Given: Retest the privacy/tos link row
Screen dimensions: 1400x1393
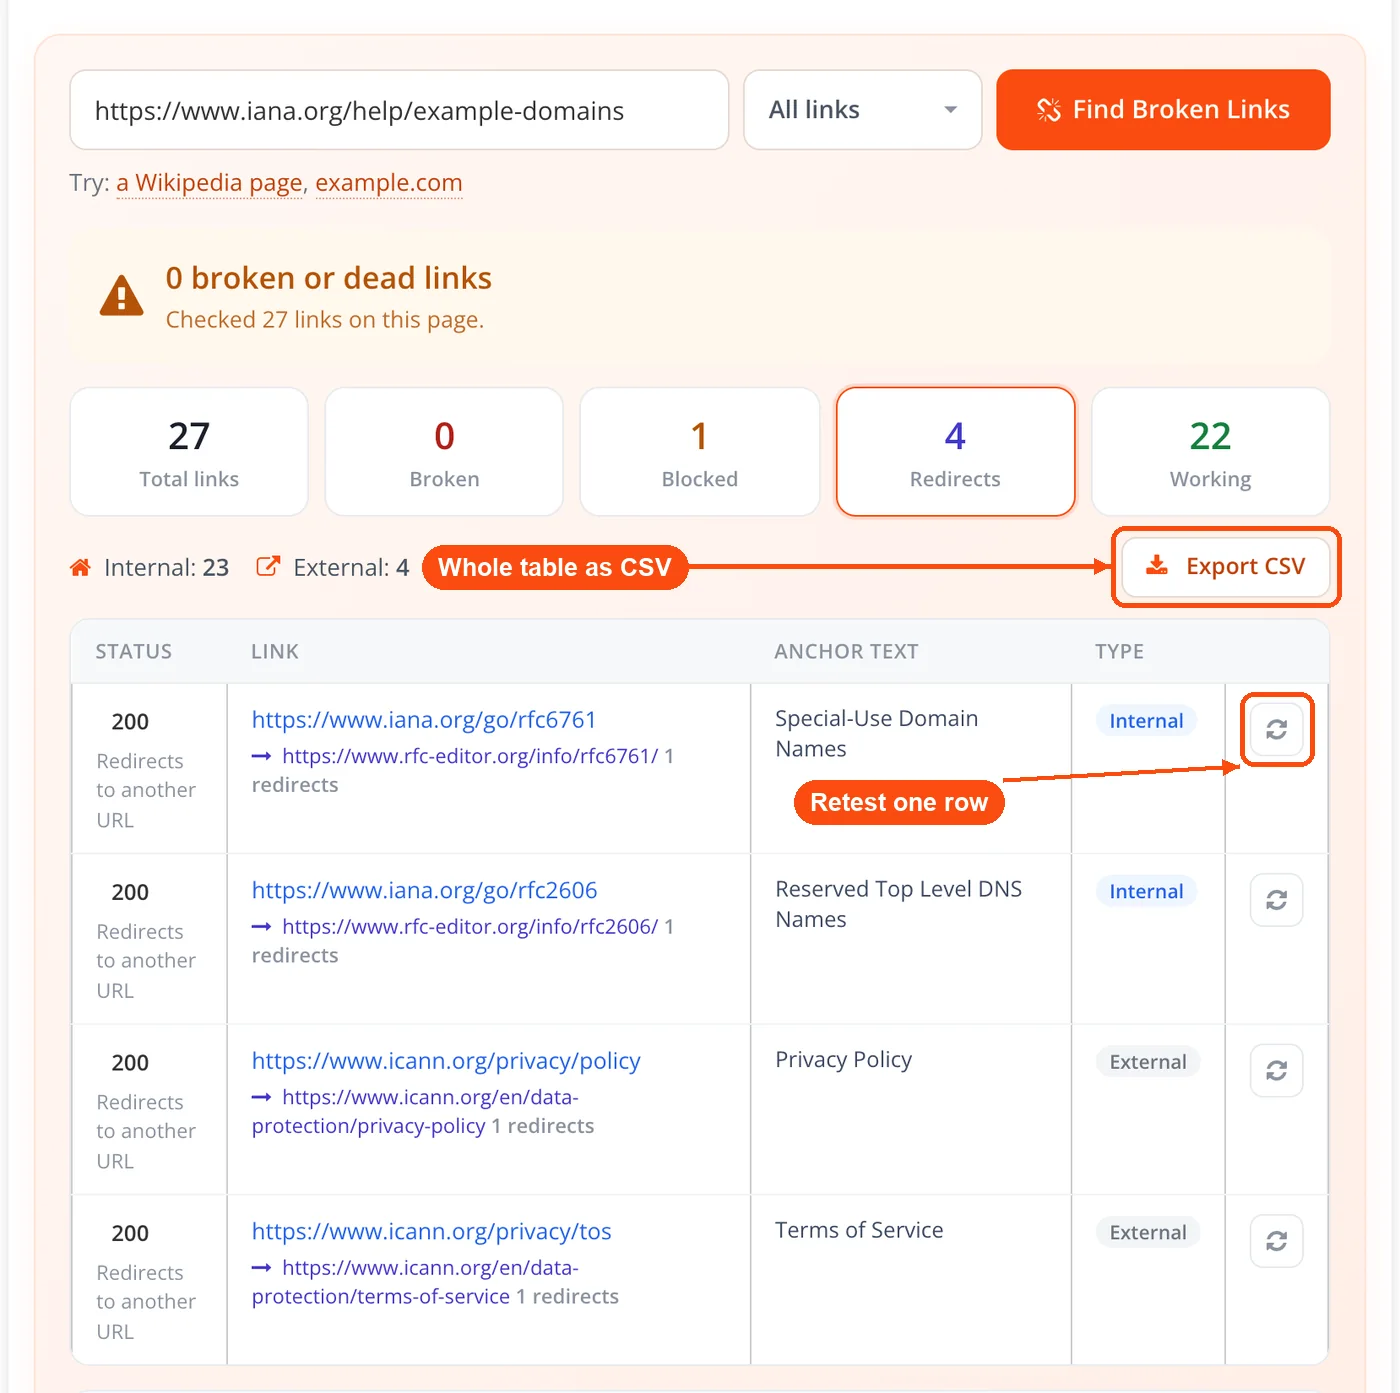Looking at the screenshot, I should 1276,1241.
